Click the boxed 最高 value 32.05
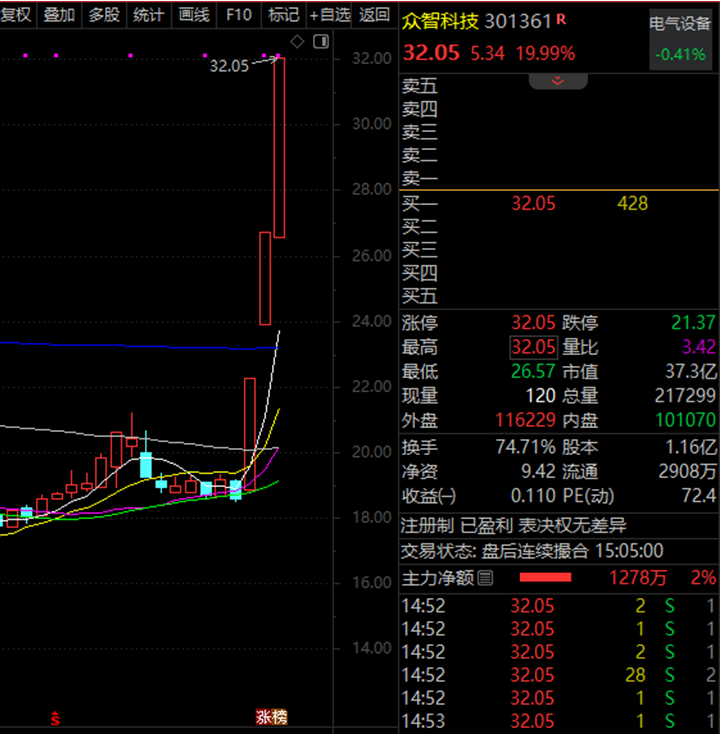The width and height of the screenshot is (720, 734). [533, 347]
